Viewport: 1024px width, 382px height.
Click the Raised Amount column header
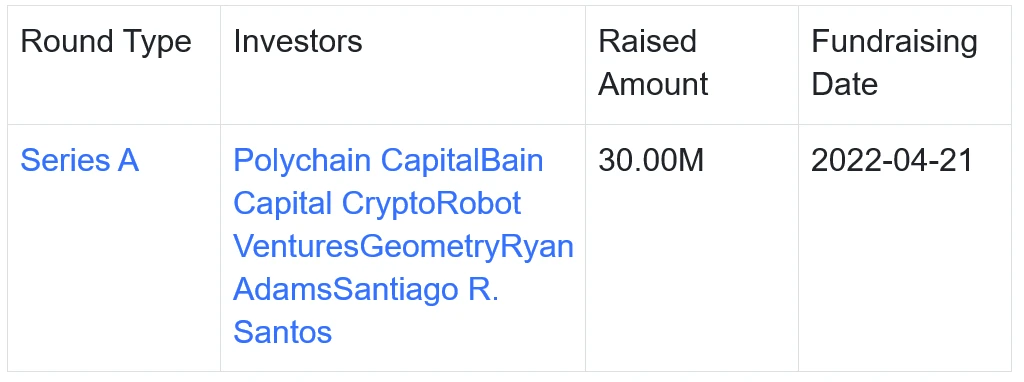653,63
